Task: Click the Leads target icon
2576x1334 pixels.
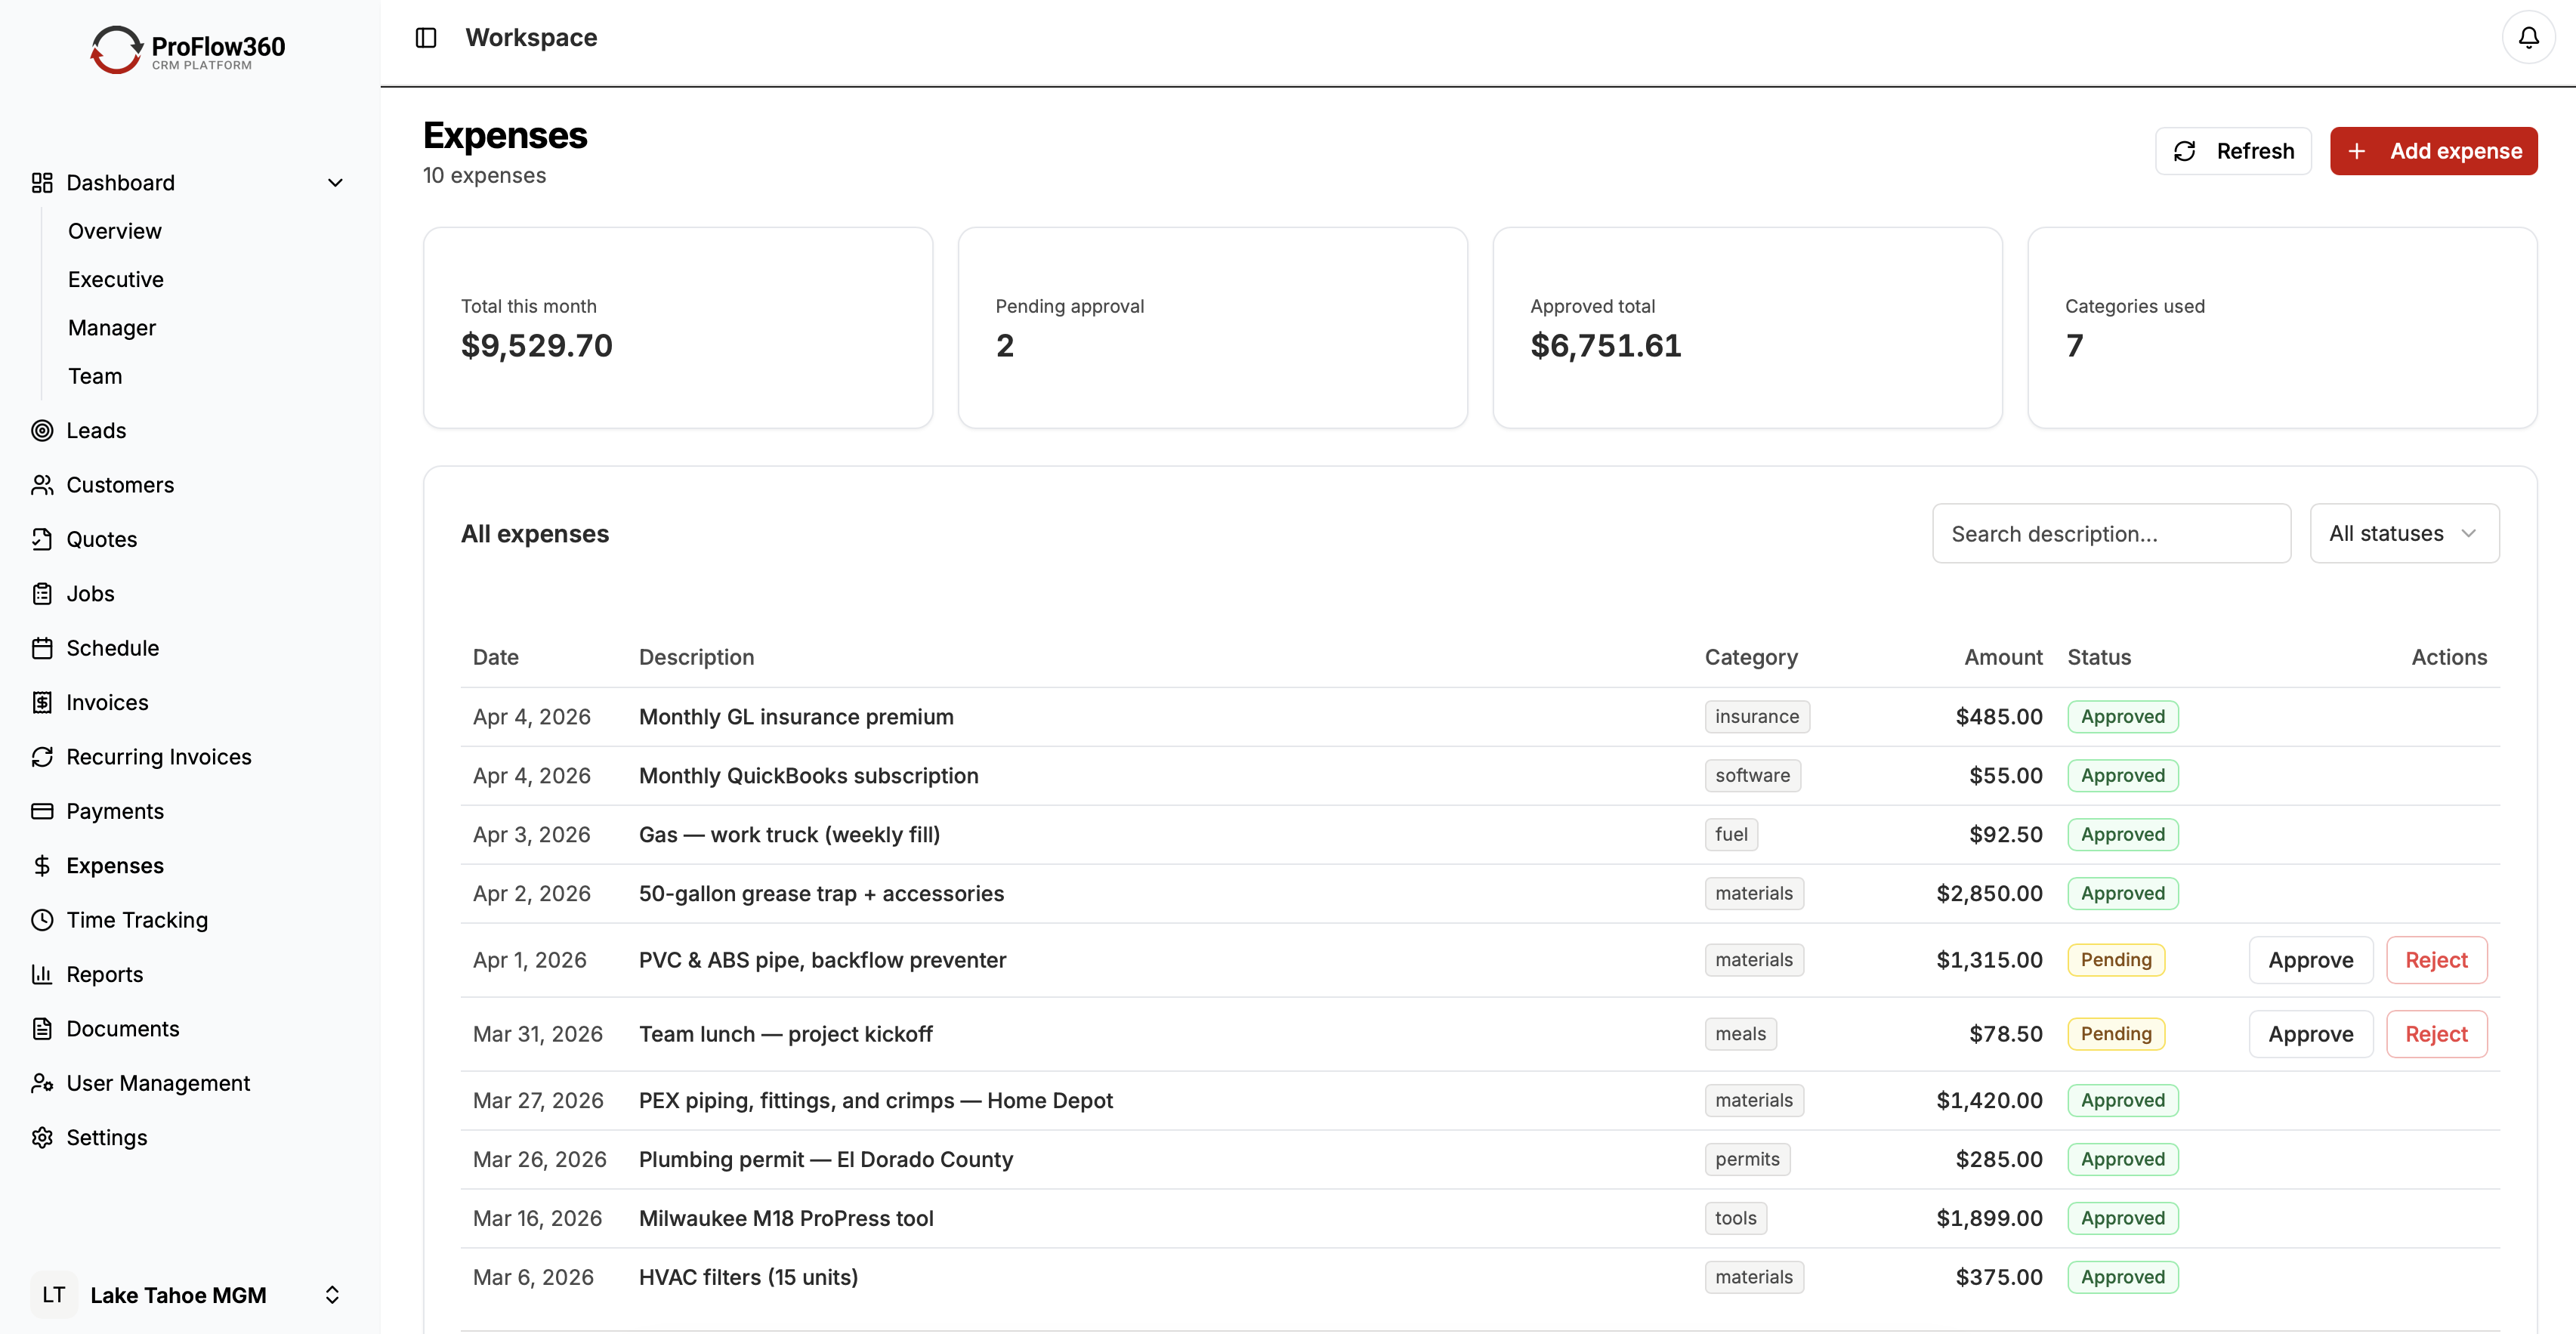Action: 42,431
